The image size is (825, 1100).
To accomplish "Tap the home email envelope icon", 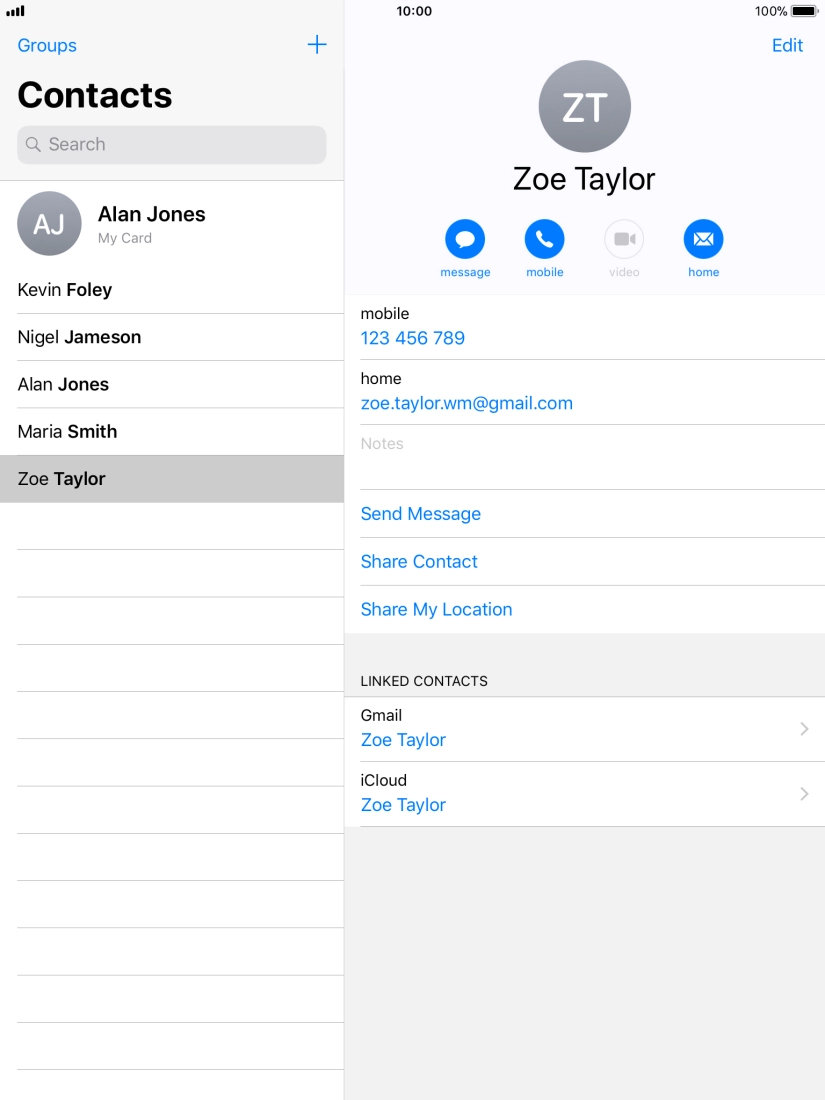I will pyautogui.click(x=703, y=240).
